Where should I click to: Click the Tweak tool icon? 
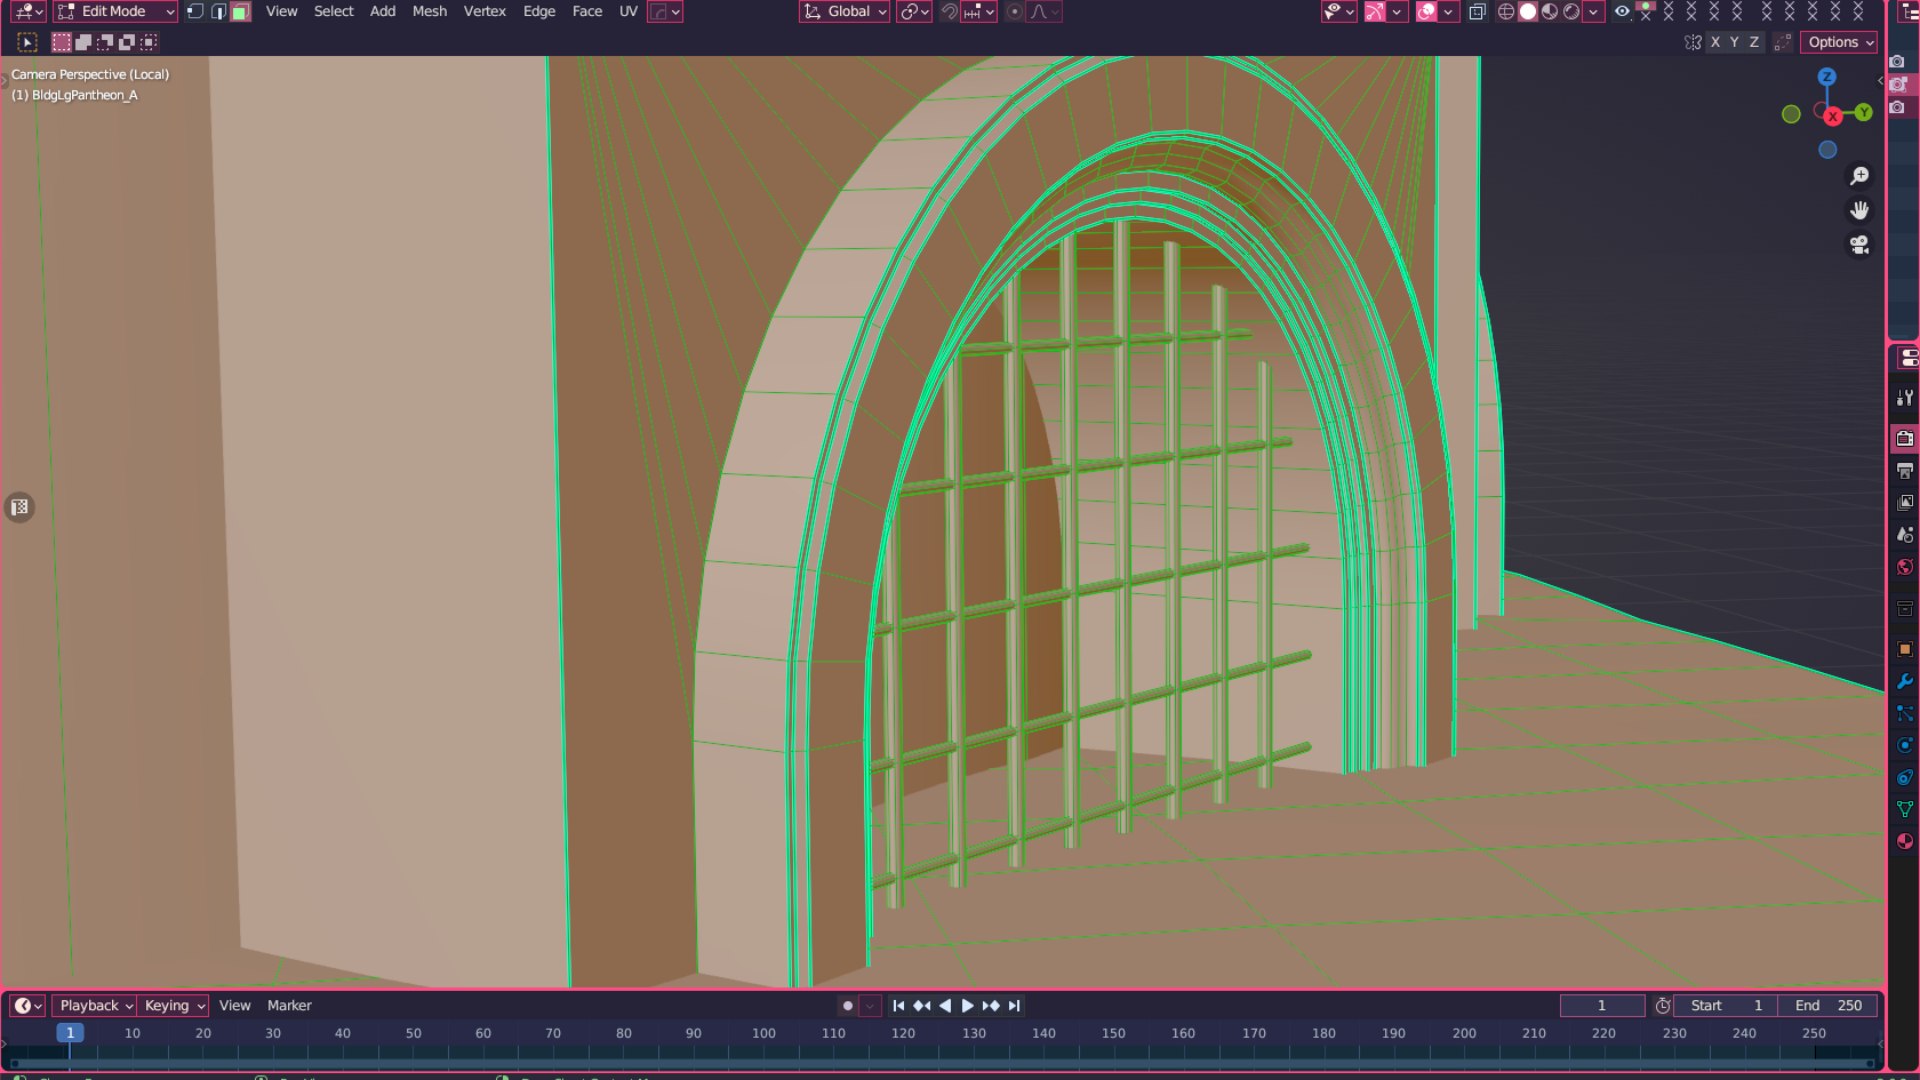[27, 42]
